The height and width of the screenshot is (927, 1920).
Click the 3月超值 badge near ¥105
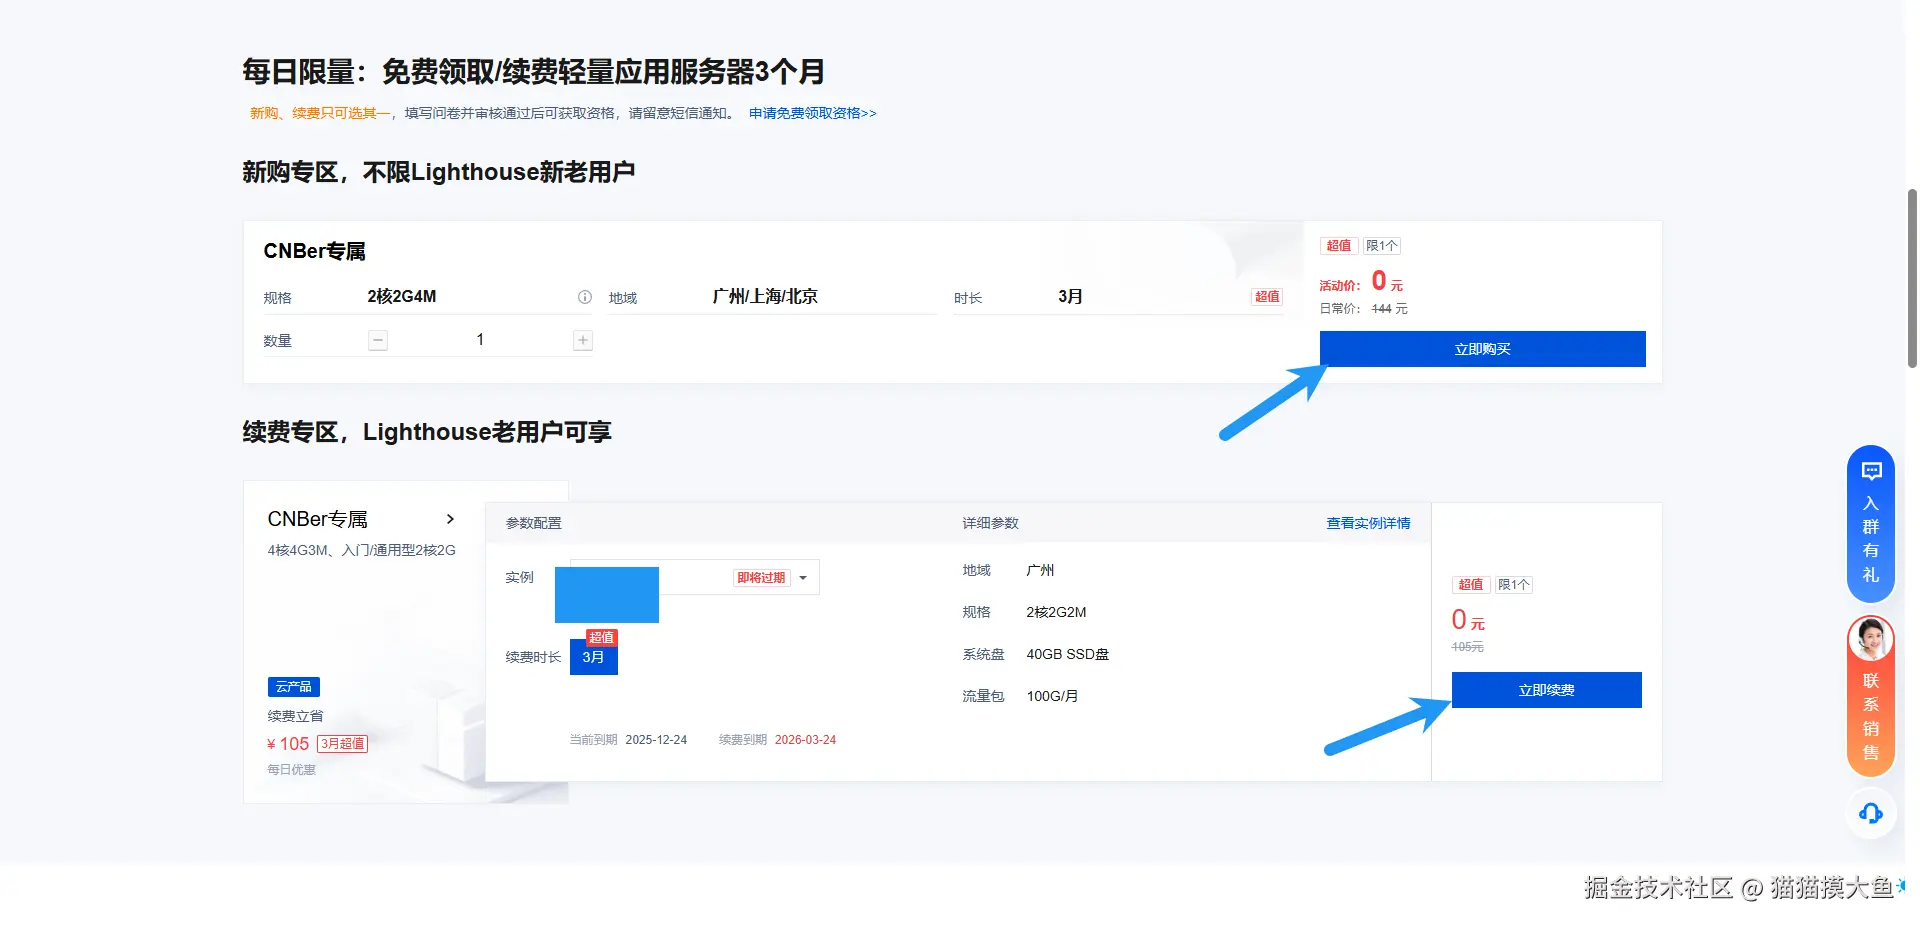[342, 744]
